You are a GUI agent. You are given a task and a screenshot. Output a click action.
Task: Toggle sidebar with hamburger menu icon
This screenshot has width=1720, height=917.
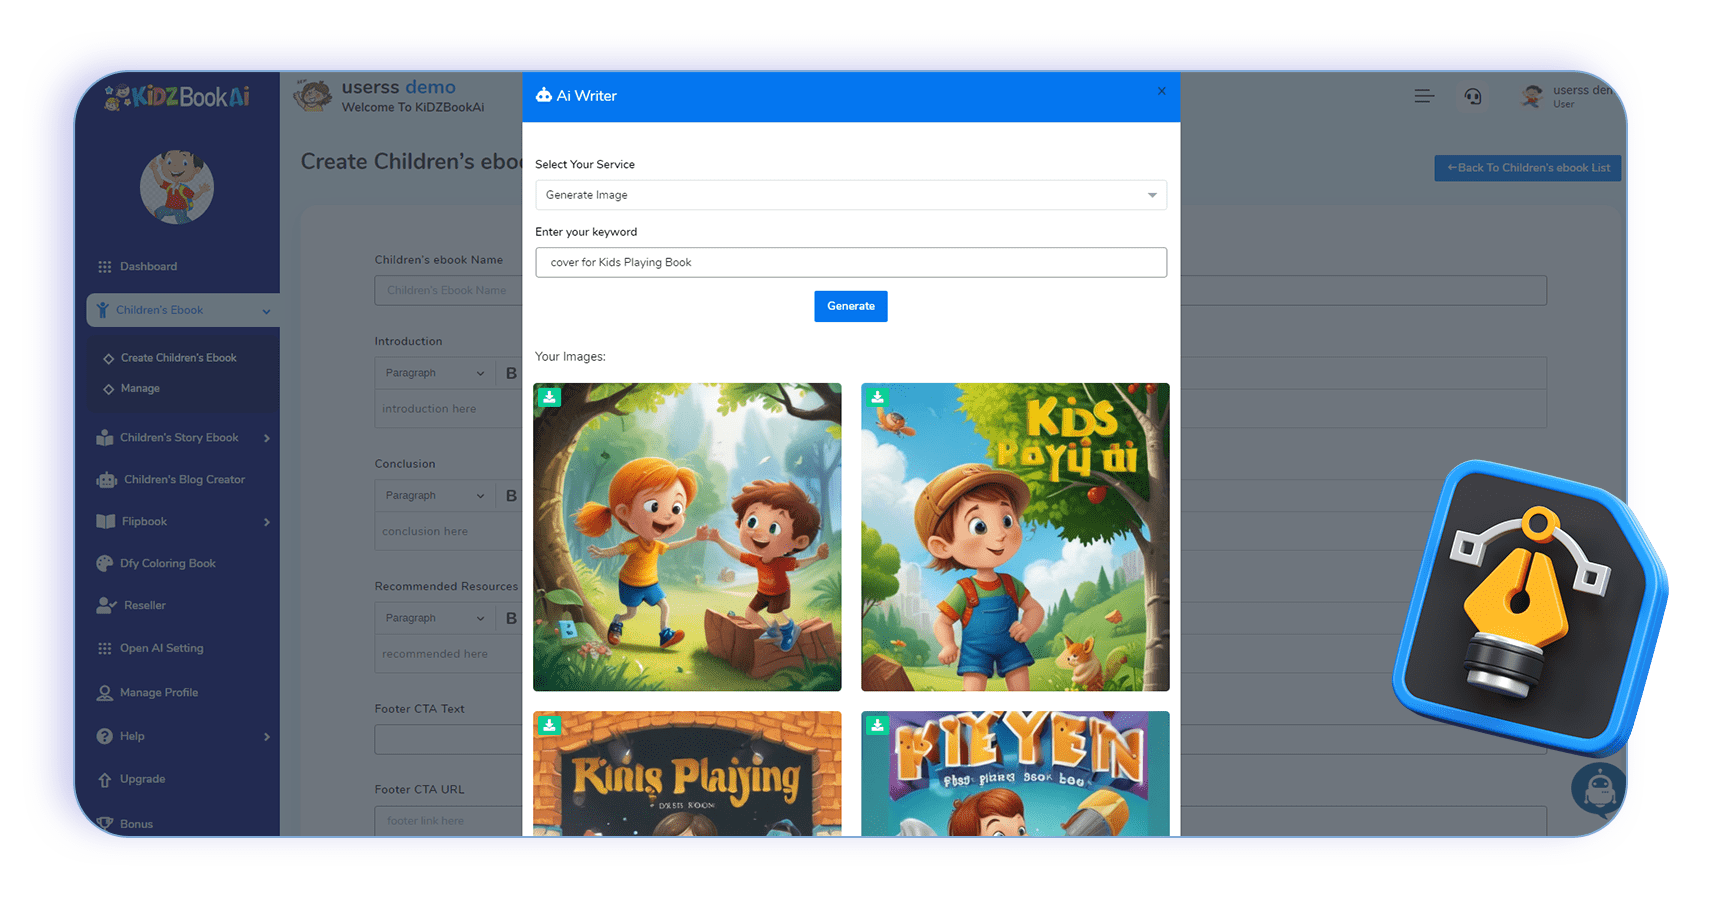click(1424, 96)
